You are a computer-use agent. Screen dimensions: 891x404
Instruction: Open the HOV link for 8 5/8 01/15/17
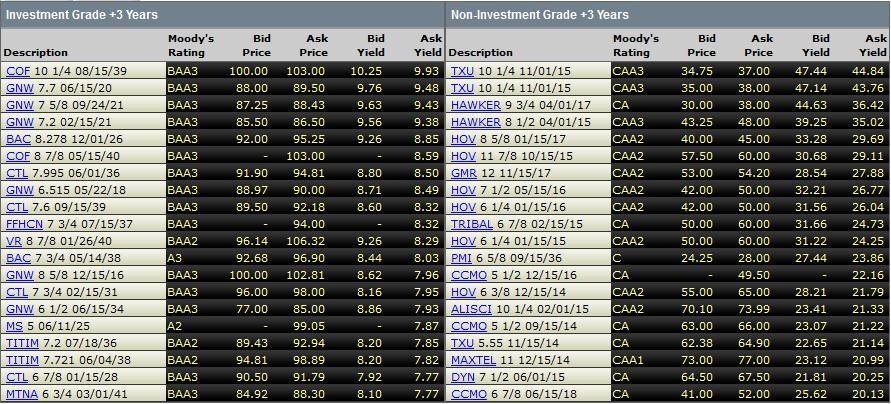[x=463, y=139]
